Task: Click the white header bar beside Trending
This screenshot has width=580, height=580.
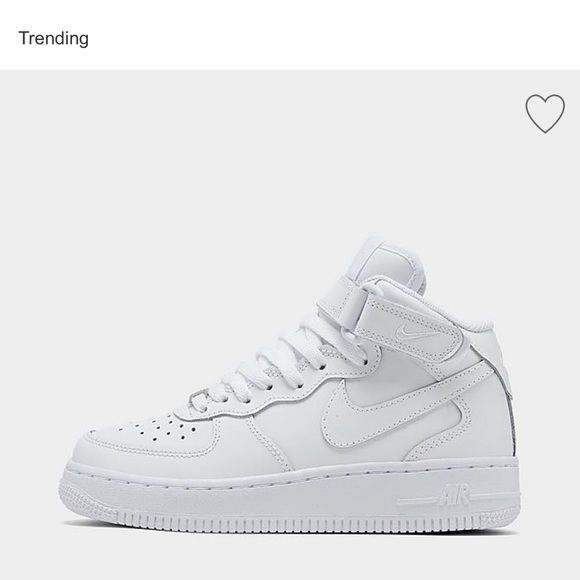Action: (333, 35)
